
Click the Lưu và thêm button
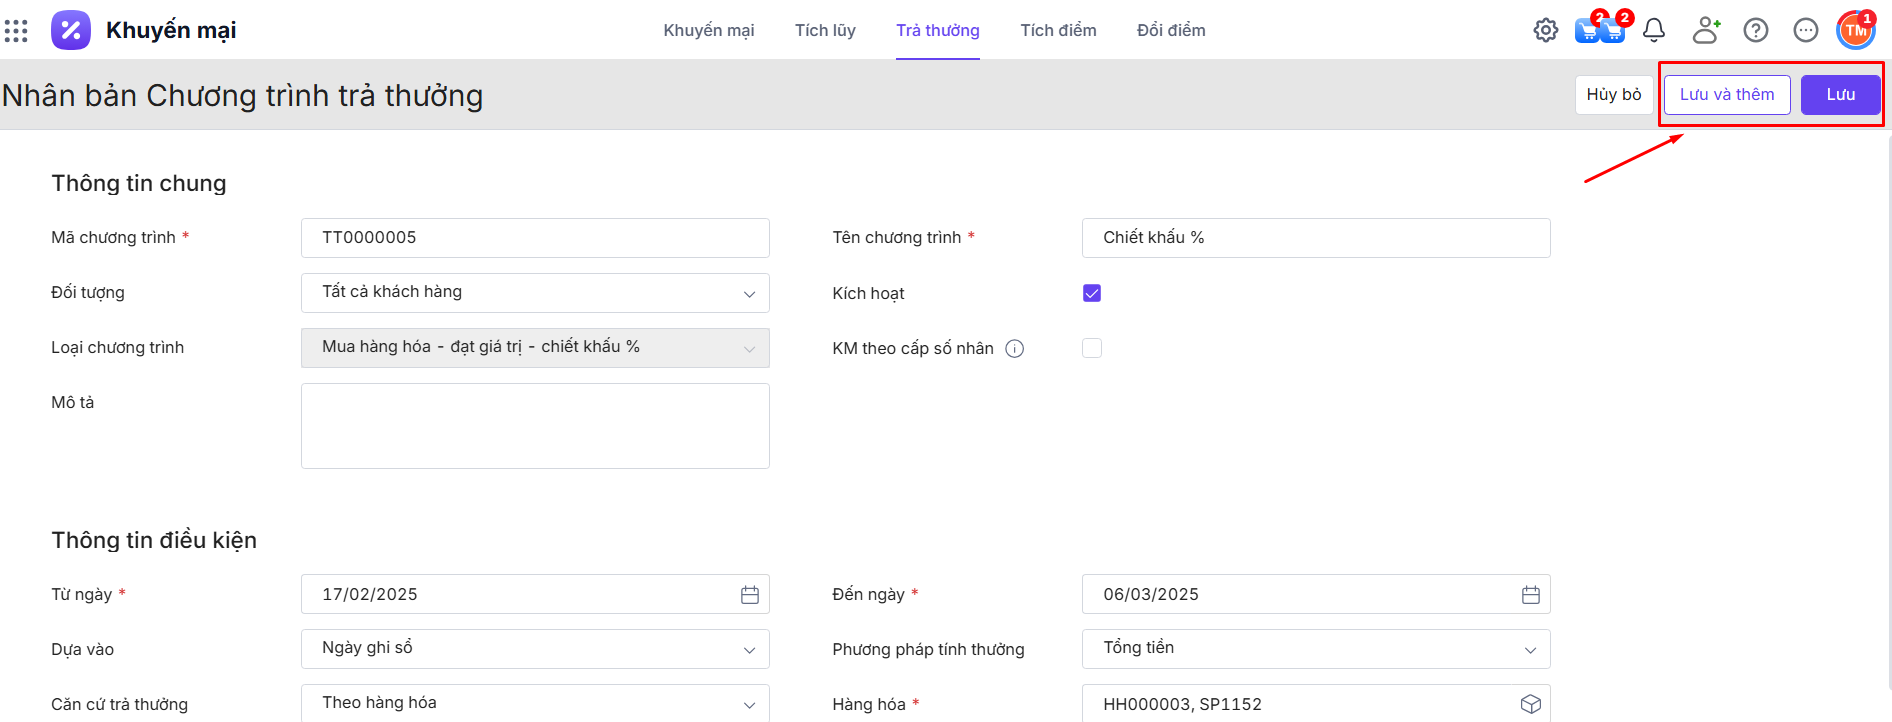pos(1726,95)
